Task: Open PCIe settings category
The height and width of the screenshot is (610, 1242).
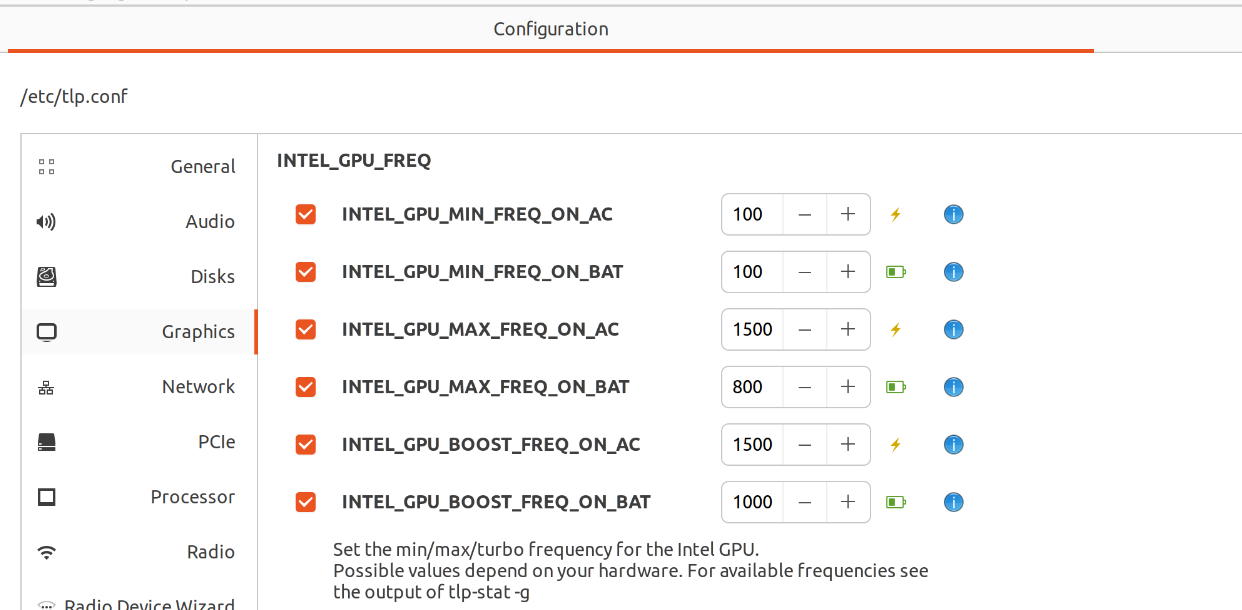Action: pyautogui.click(x=216, y=442)
